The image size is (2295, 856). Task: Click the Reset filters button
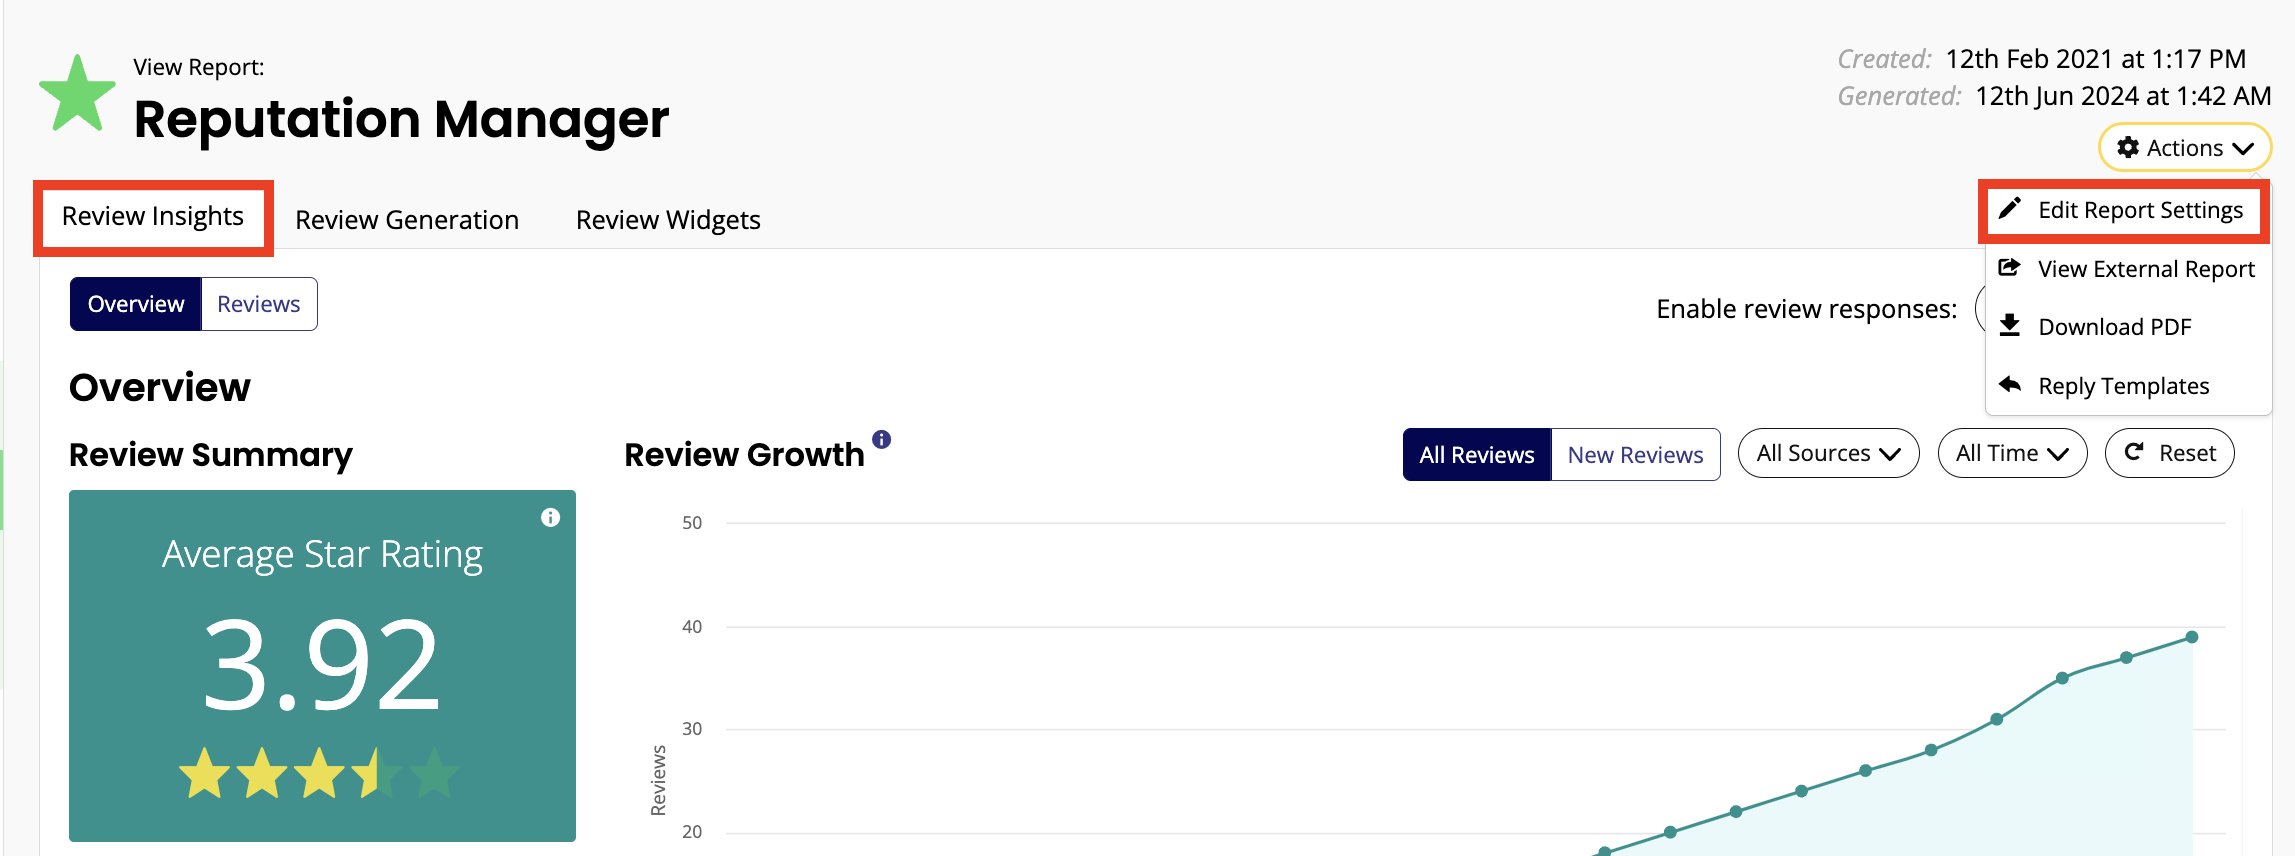[2169, 453]
